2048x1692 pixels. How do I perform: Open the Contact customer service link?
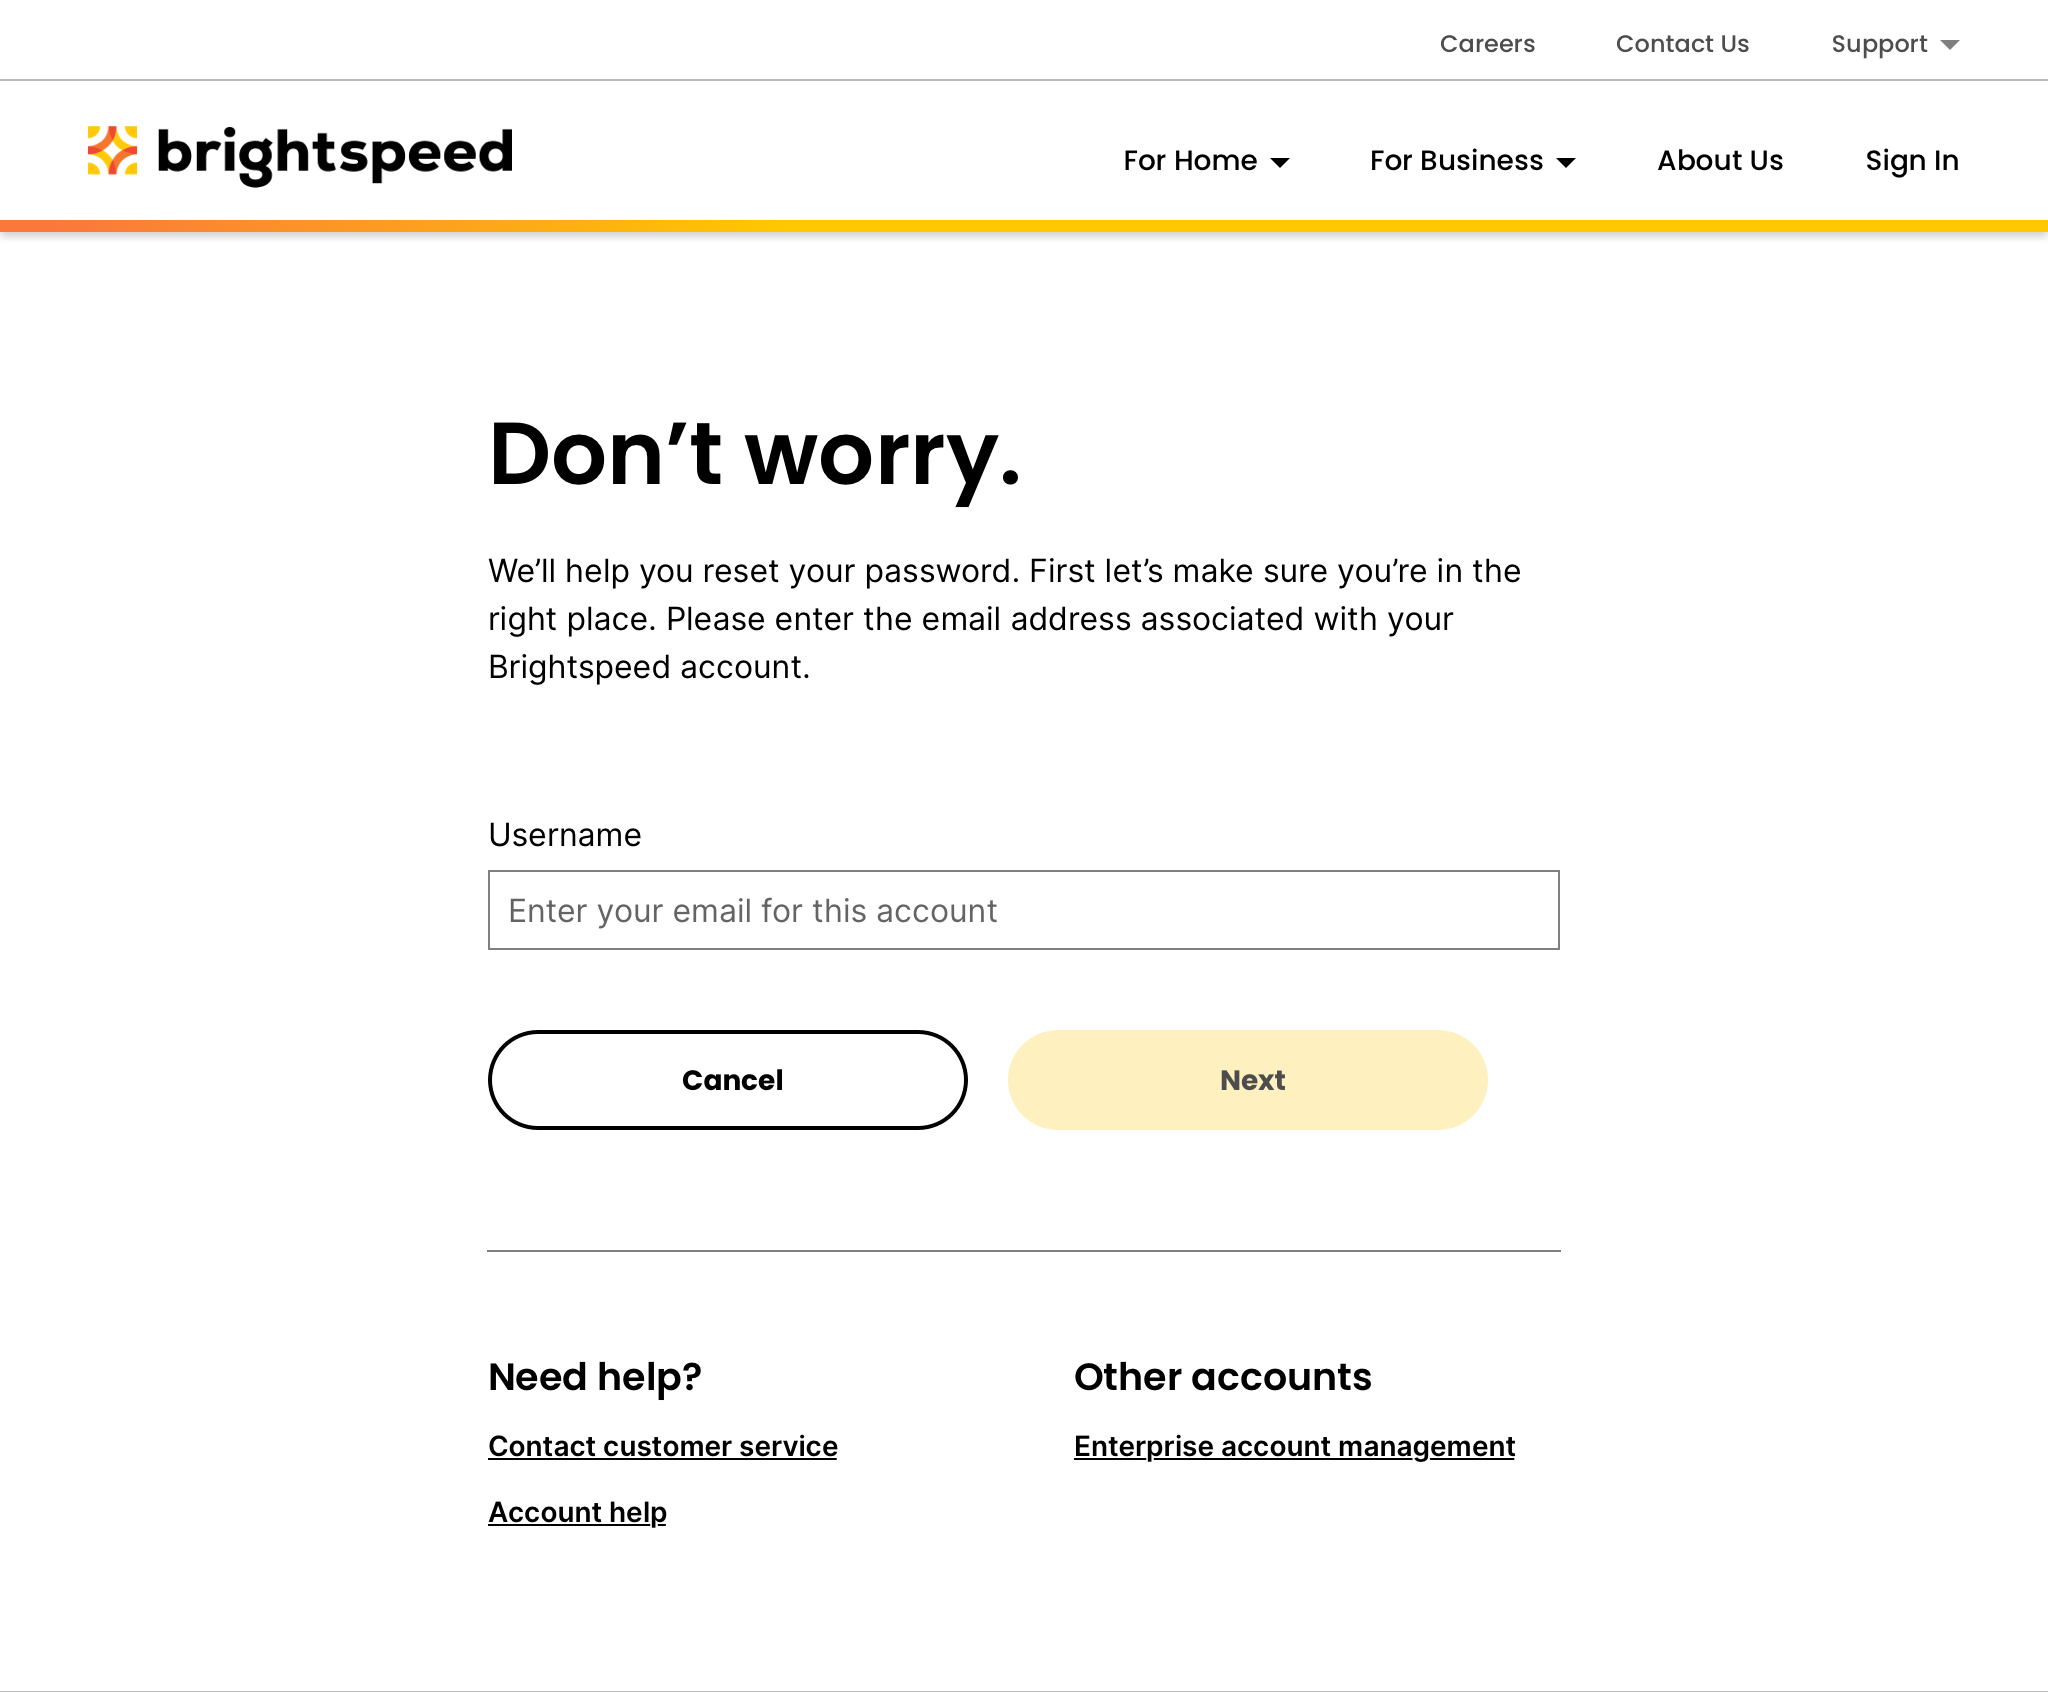point(662,1445)
